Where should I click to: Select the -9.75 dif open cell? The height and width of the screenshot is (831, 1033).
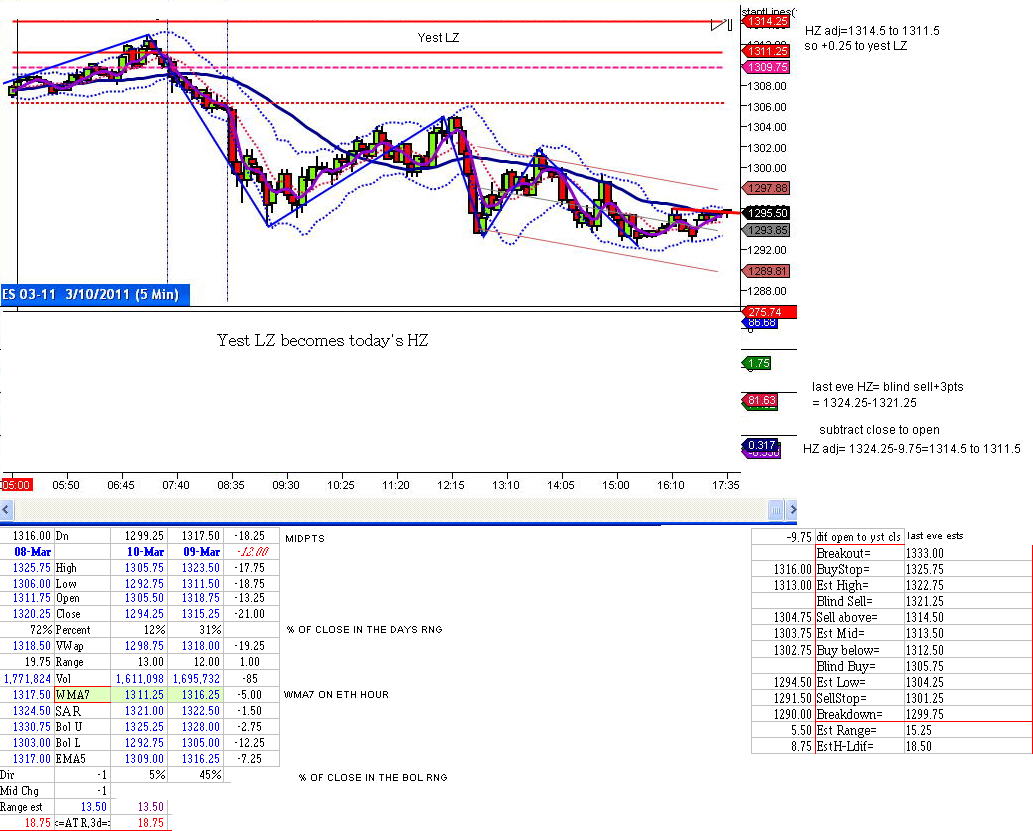click(x=783, y=537)
